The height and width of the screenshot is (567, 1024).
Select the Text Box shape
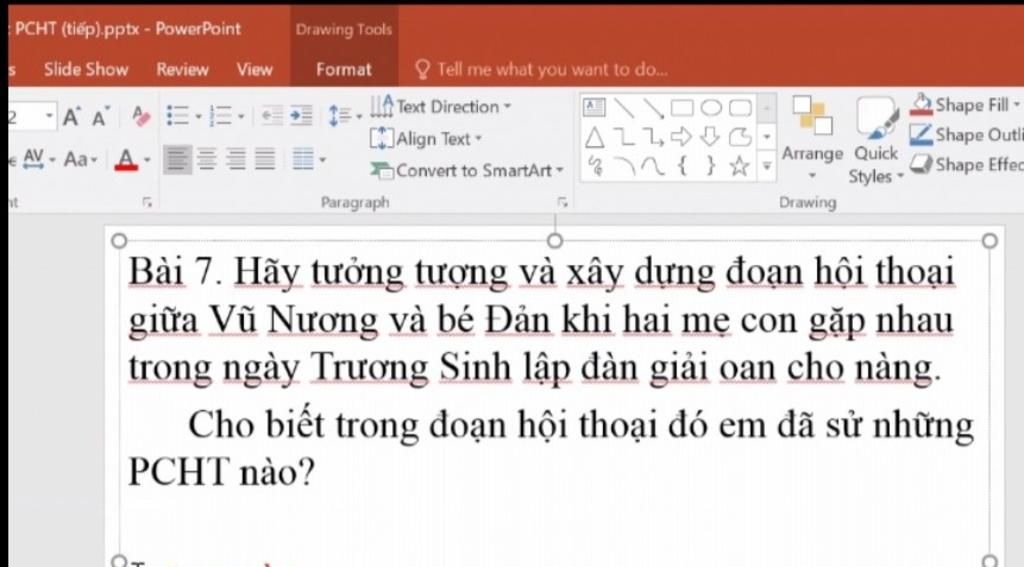click(594, 107)
